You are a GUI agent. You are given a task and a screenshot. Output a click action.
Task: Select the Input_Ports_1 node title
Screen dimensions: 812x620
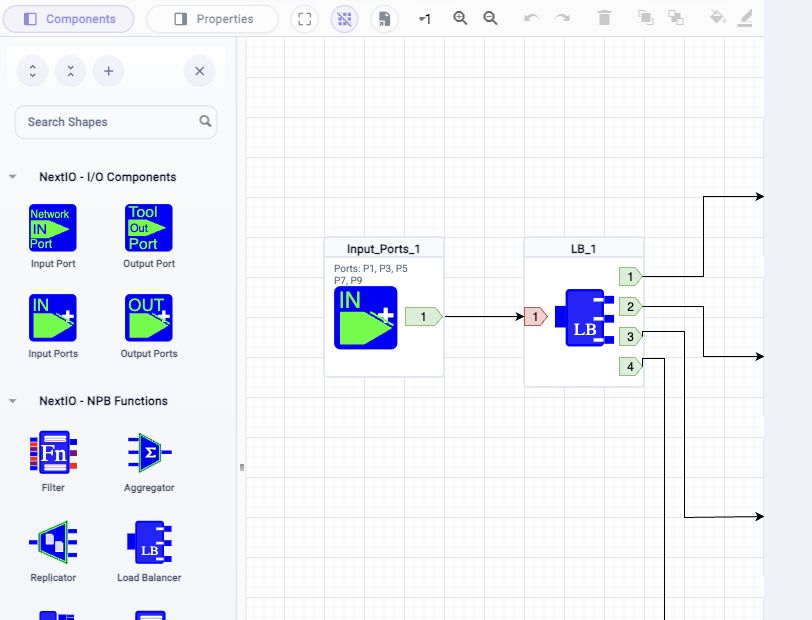coord(383,249)
